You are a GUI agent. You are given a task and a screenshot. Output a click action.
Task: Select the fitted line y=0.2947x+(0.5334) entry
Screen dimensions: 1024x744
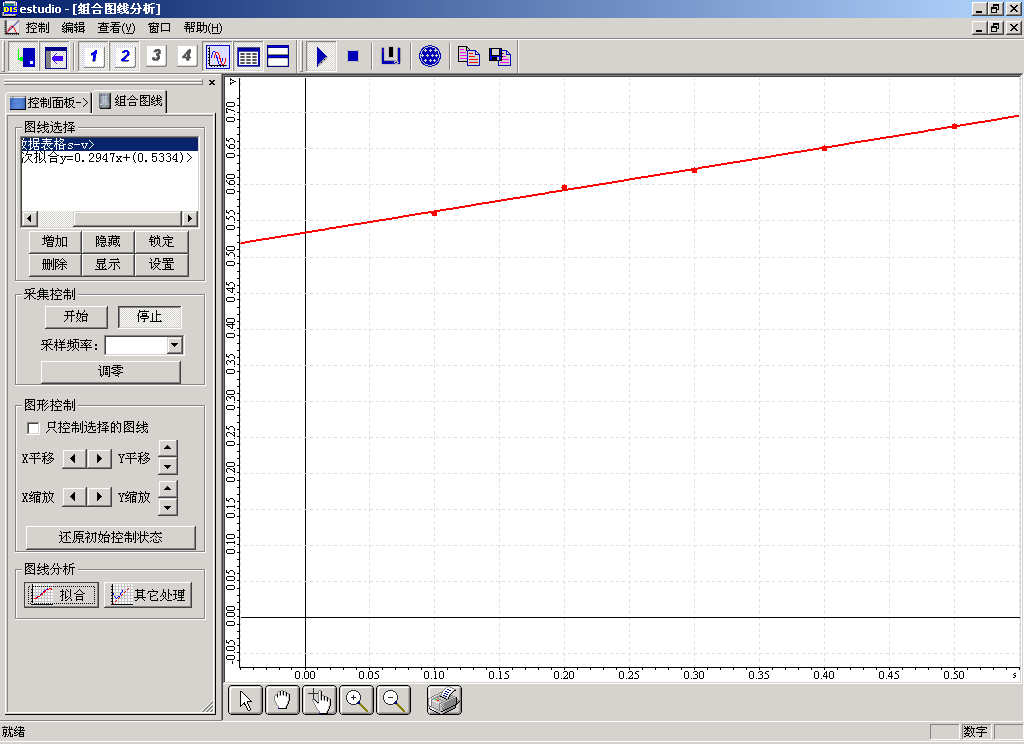click(108, 158)
